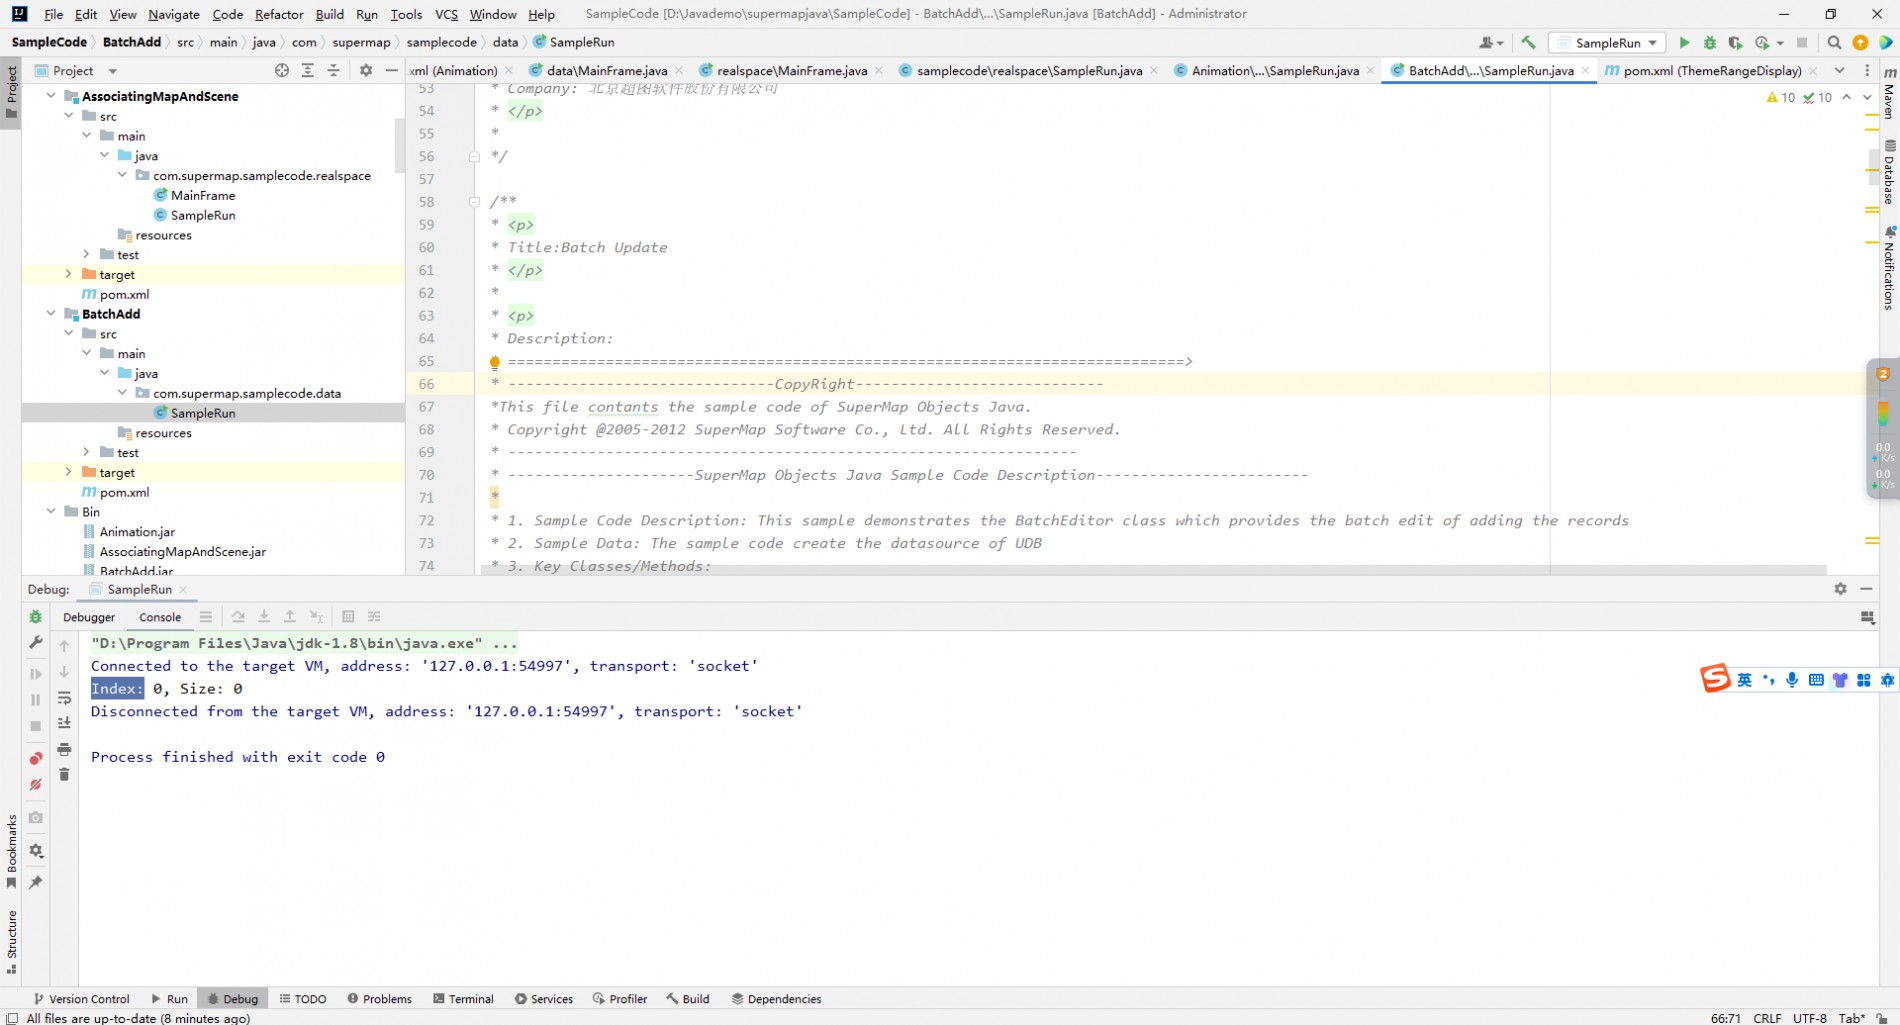Toggle the Notifications tool window stripe
Image resolution: width=1900 pixels, height=1025 pixels.
1889,268
